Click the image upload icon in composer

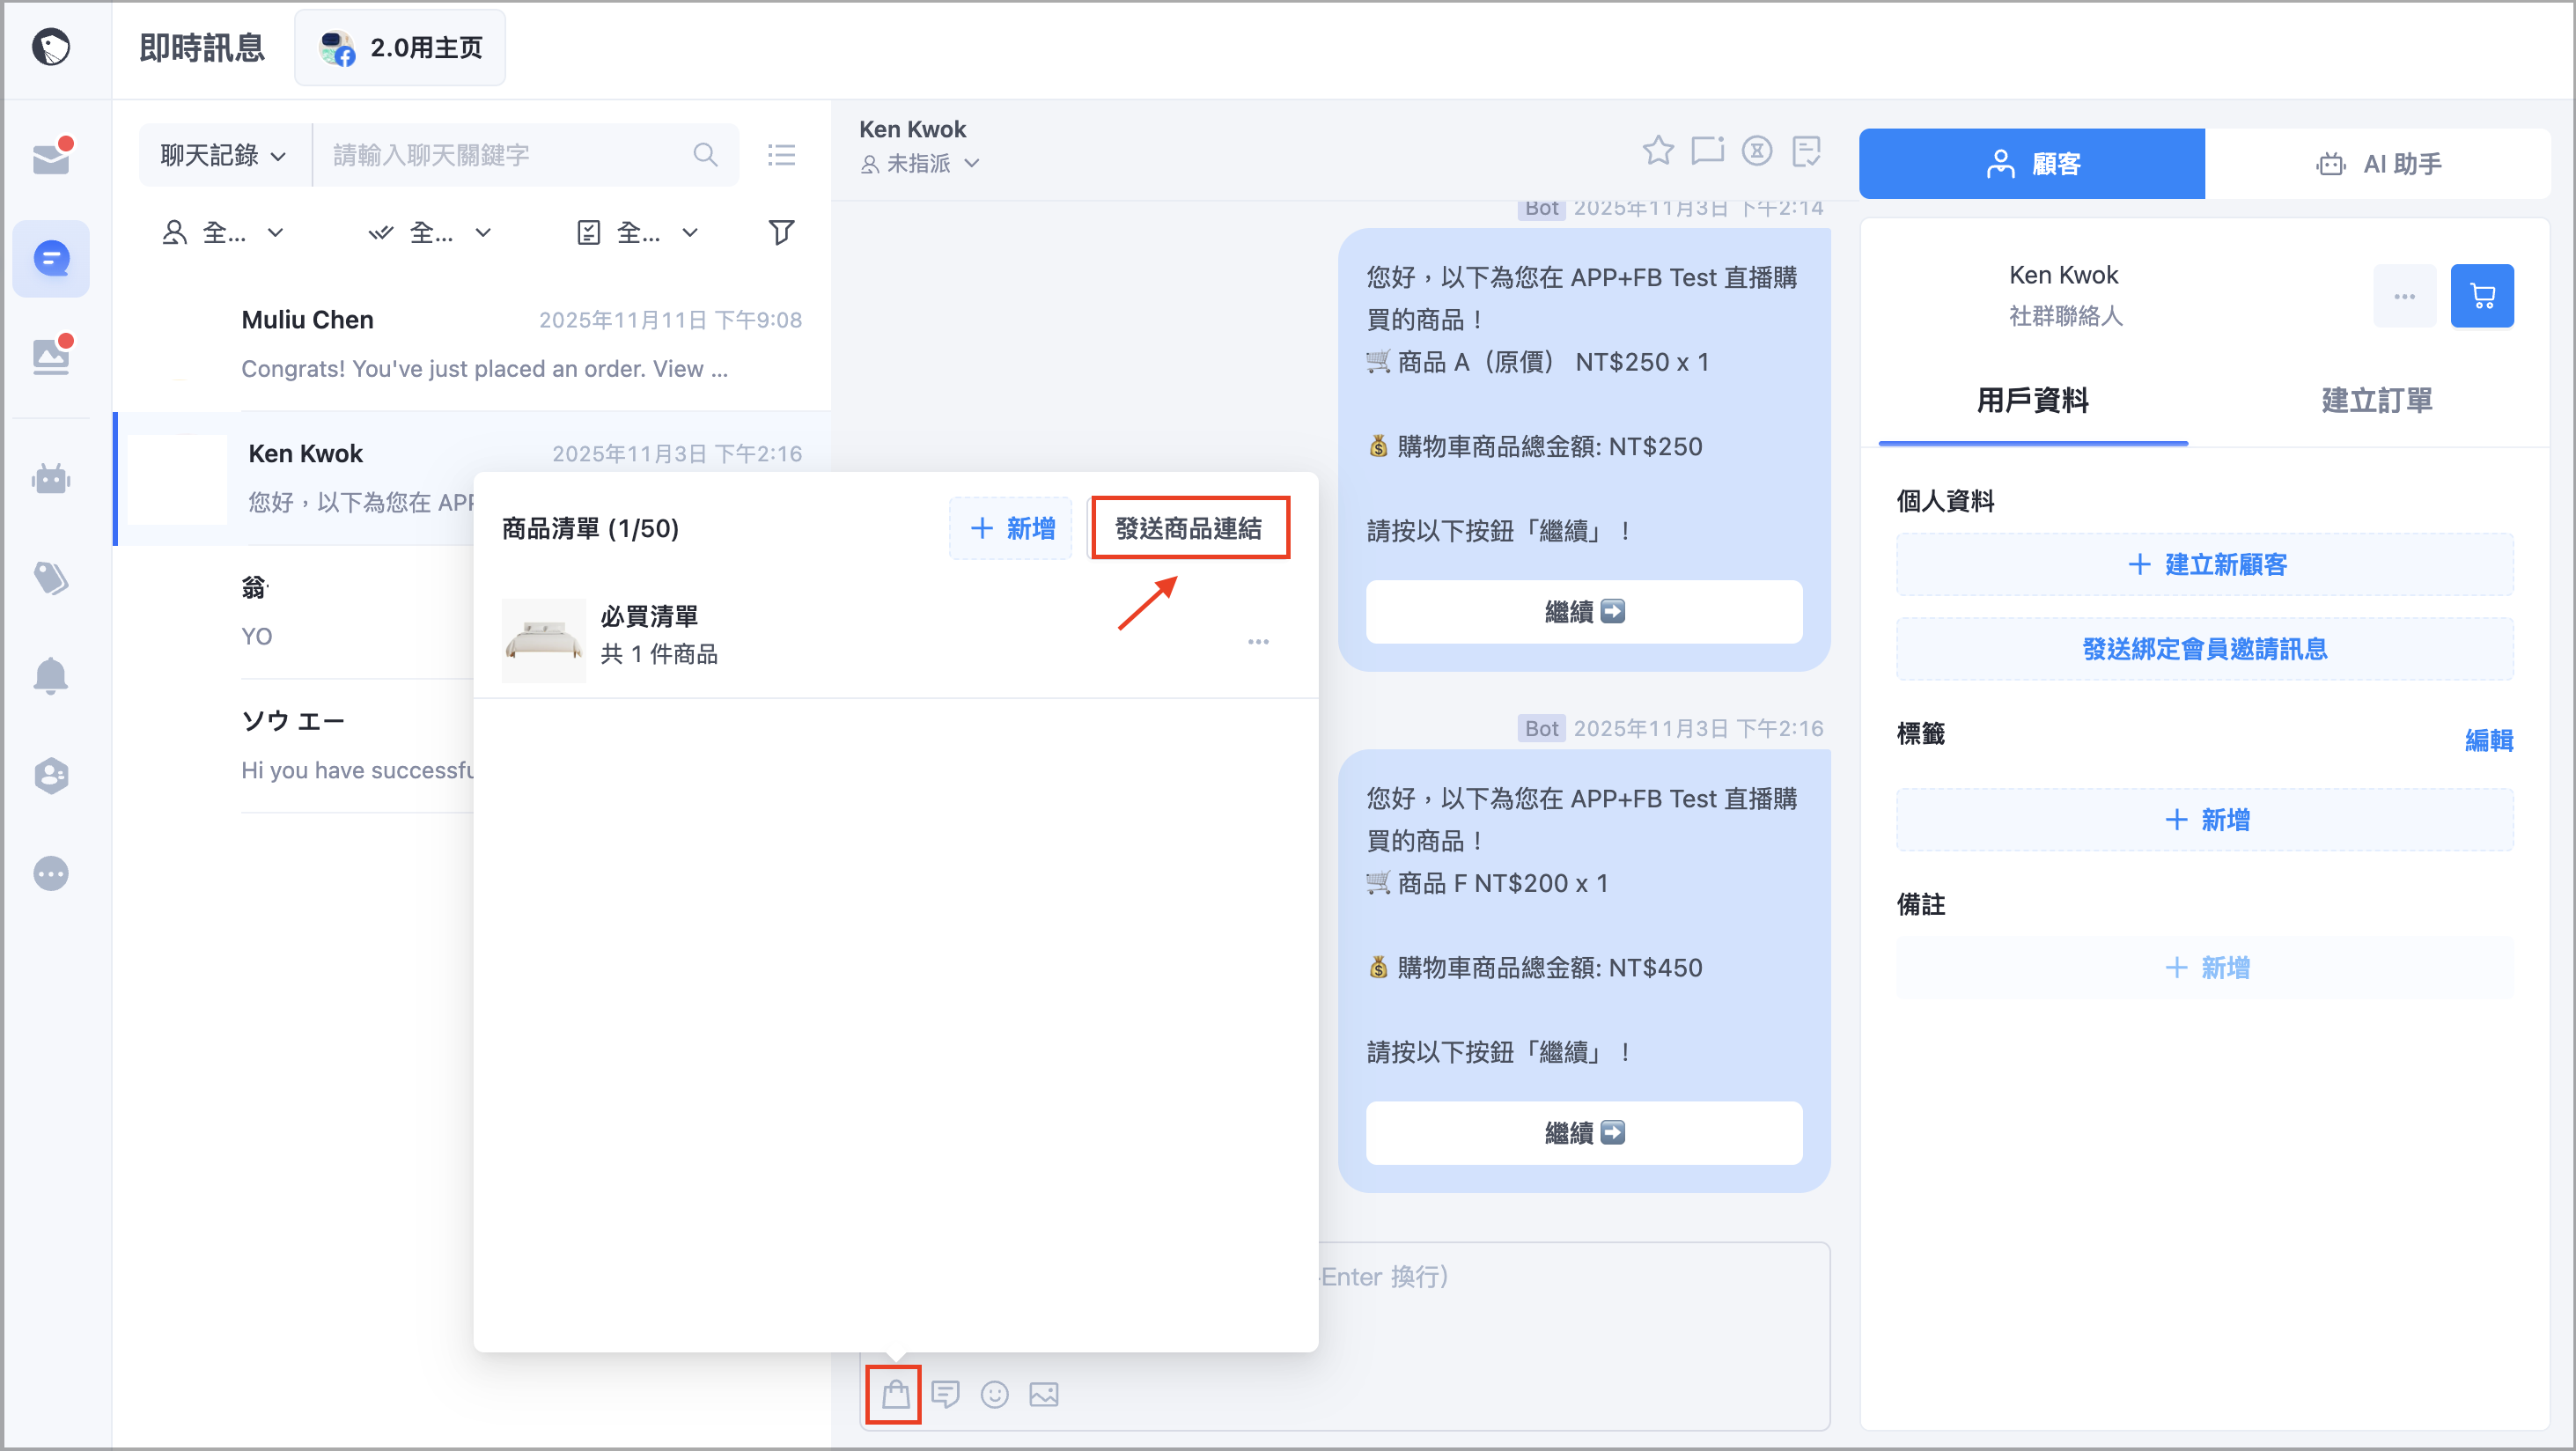point(1043,1394)
